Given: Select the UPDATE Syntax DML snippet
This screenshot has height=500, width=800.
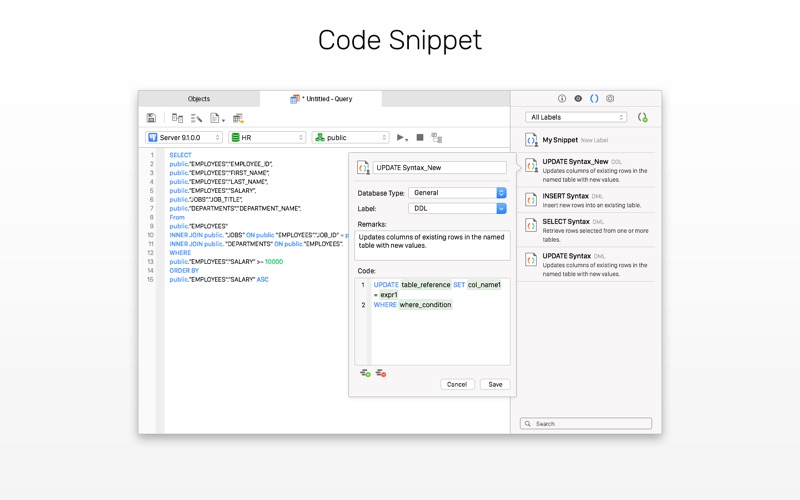Looking at the screenshot, I should click(x=586, y=264).
